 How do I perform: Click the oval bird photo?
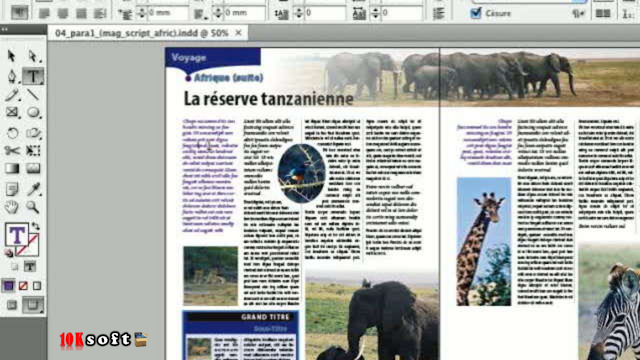click(302, 173)
